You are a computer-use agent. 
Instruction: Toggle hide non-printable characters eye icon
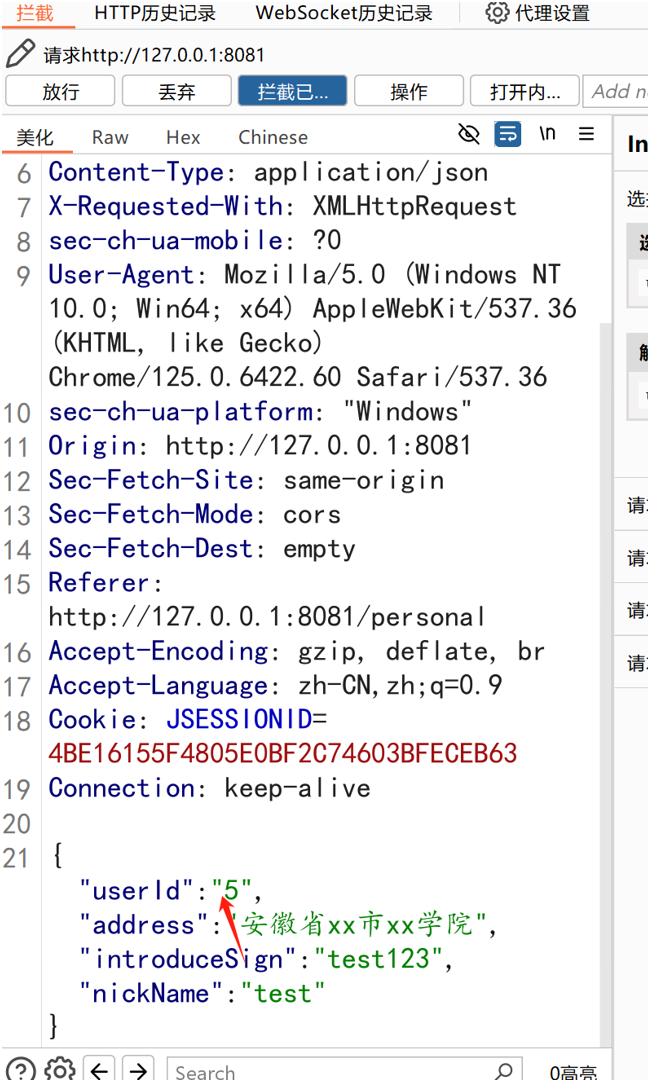(x=468, y=134)
